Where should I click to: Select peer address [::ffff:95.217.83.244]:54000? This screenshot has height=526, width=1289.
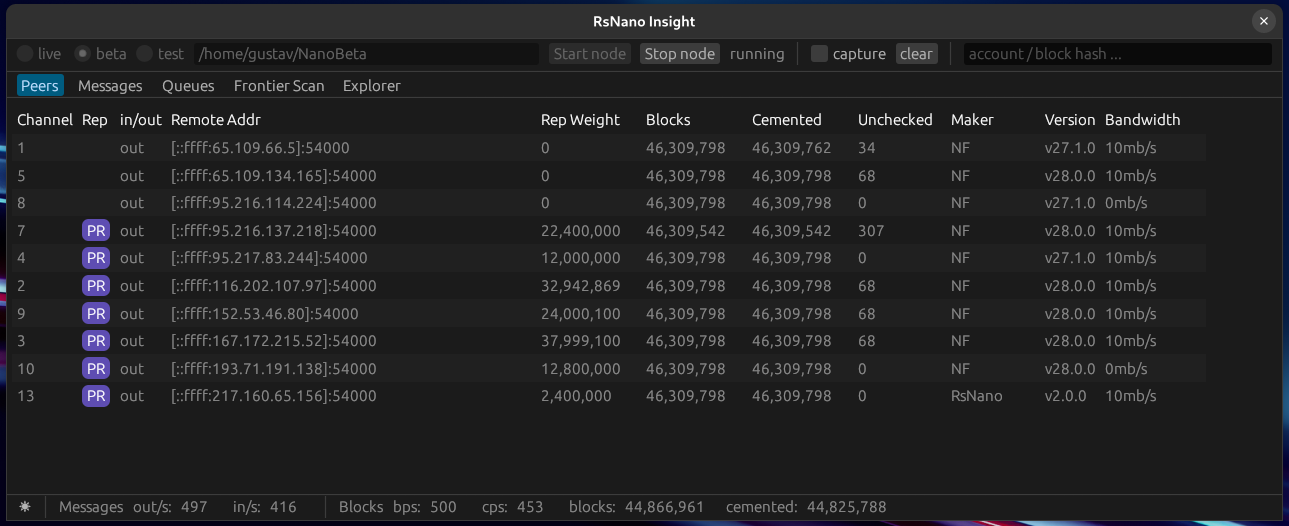(269, 258)
